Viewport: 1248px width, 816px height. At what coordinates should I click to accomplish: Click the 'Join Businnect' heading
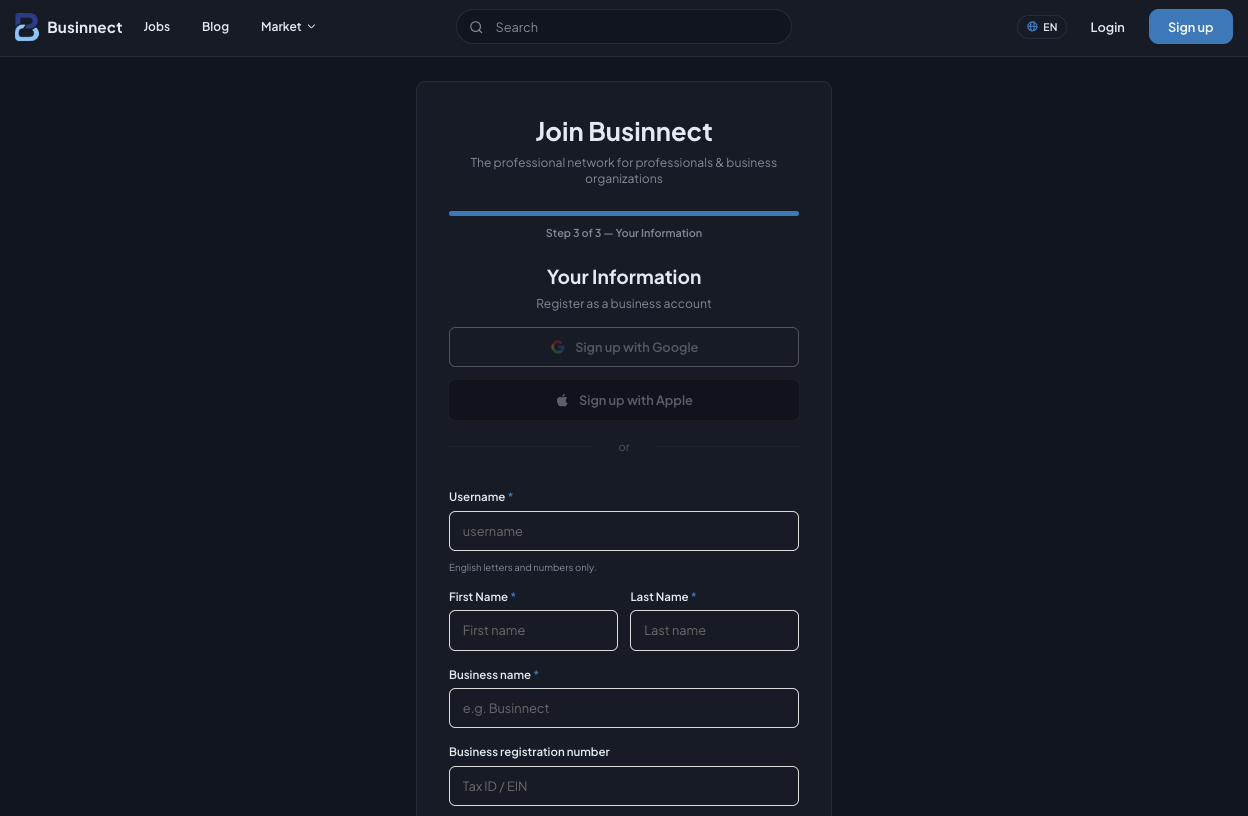pyautogui.click(x=623, y=132)
